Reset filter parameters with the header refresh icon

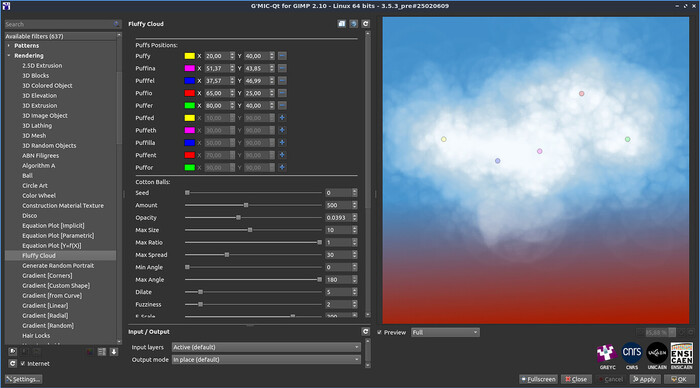point(365,24)
